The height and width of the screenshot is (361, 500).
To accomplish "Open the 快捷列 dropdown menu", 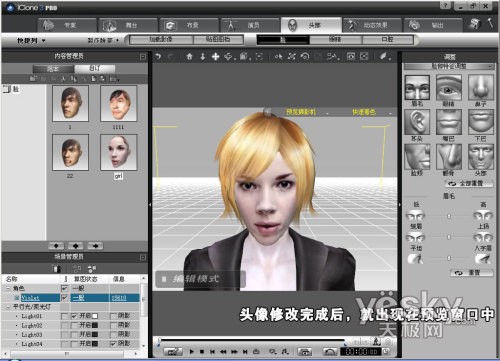I will tap(31, 41).
